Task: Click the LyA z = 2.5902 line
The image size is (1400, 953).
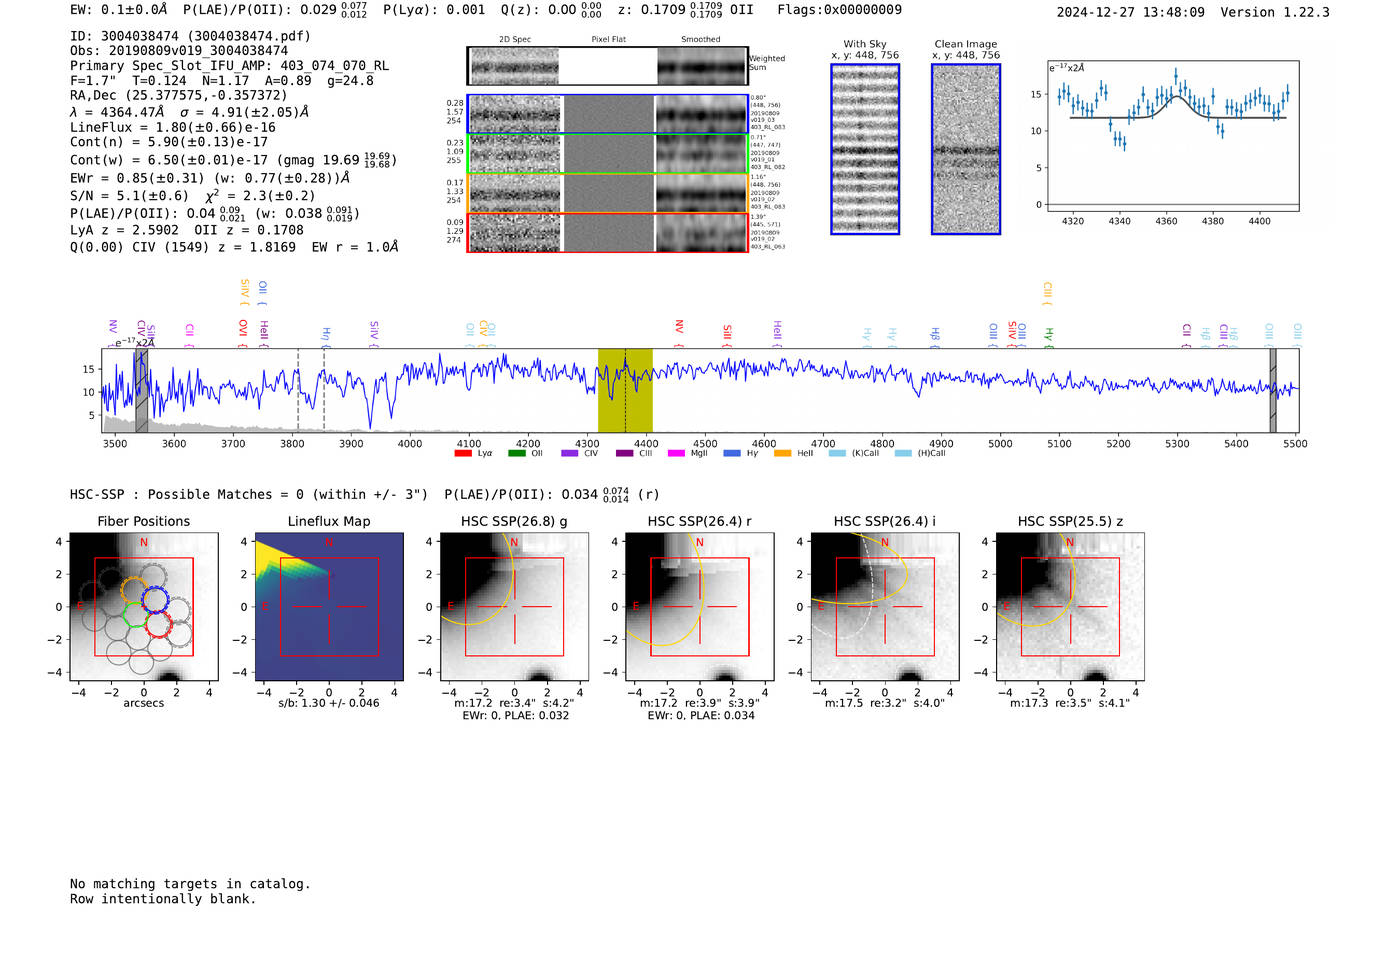Action: click(x=187, y=230)
